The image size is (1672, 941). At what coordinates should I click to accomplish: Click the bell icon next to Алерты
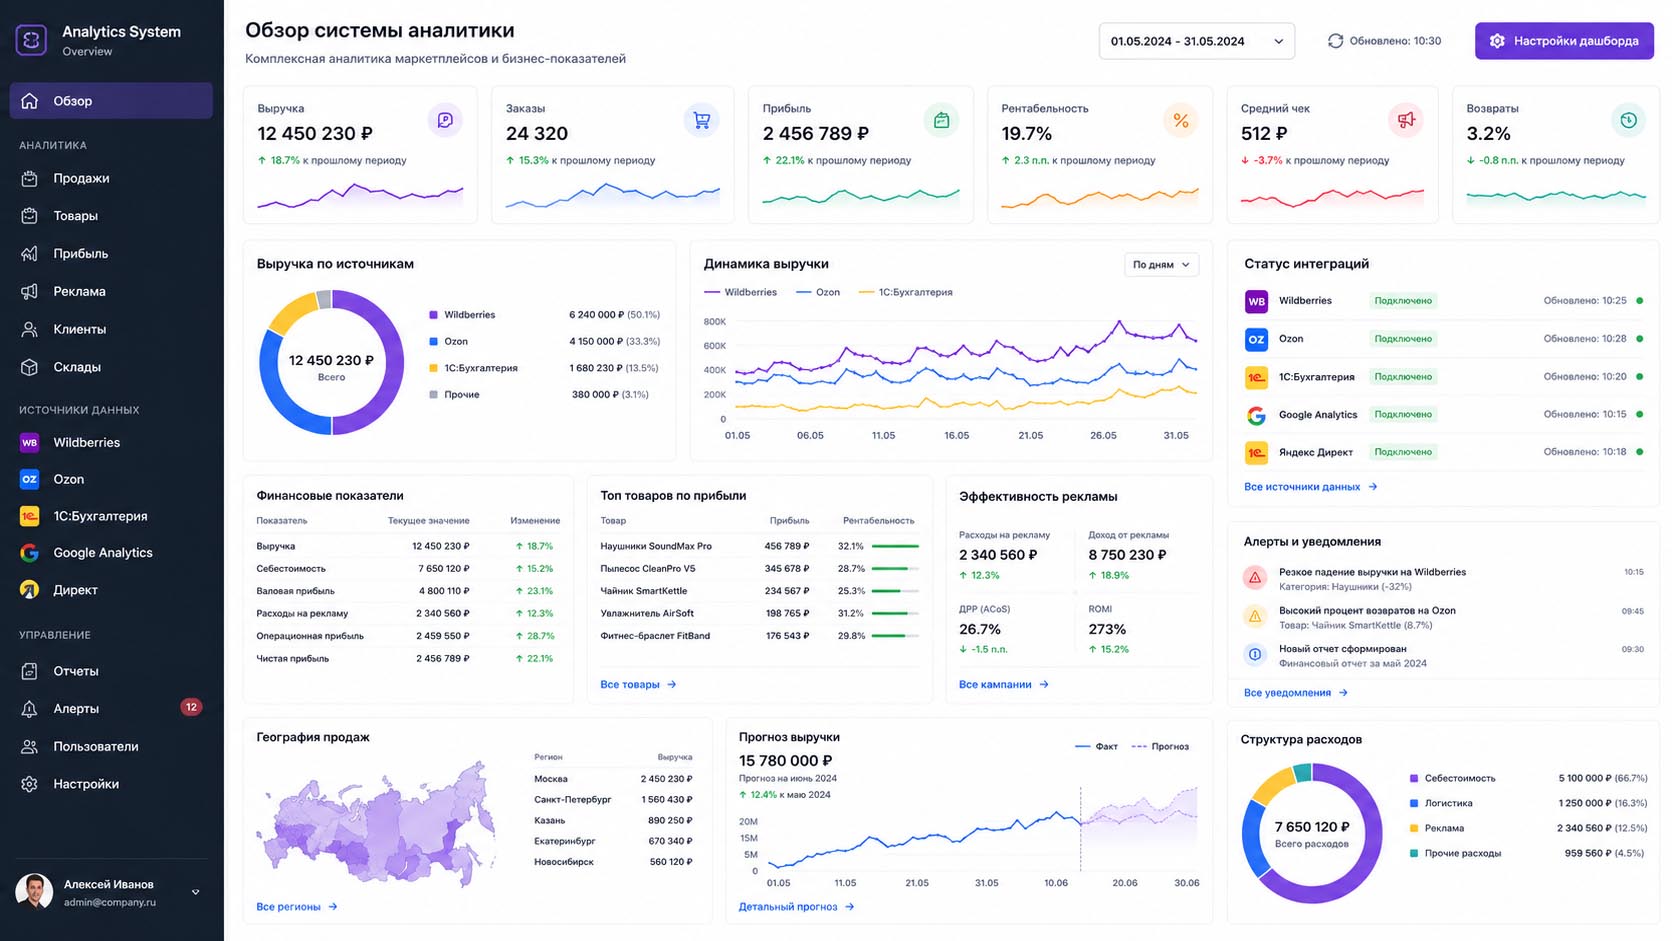coord(30,709)
